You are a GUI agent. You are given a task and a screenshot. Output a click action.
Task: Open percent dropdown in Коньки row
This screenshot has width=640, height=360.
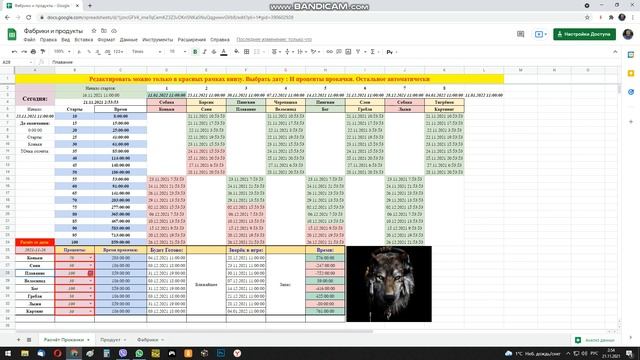click(x=90, y=258)
